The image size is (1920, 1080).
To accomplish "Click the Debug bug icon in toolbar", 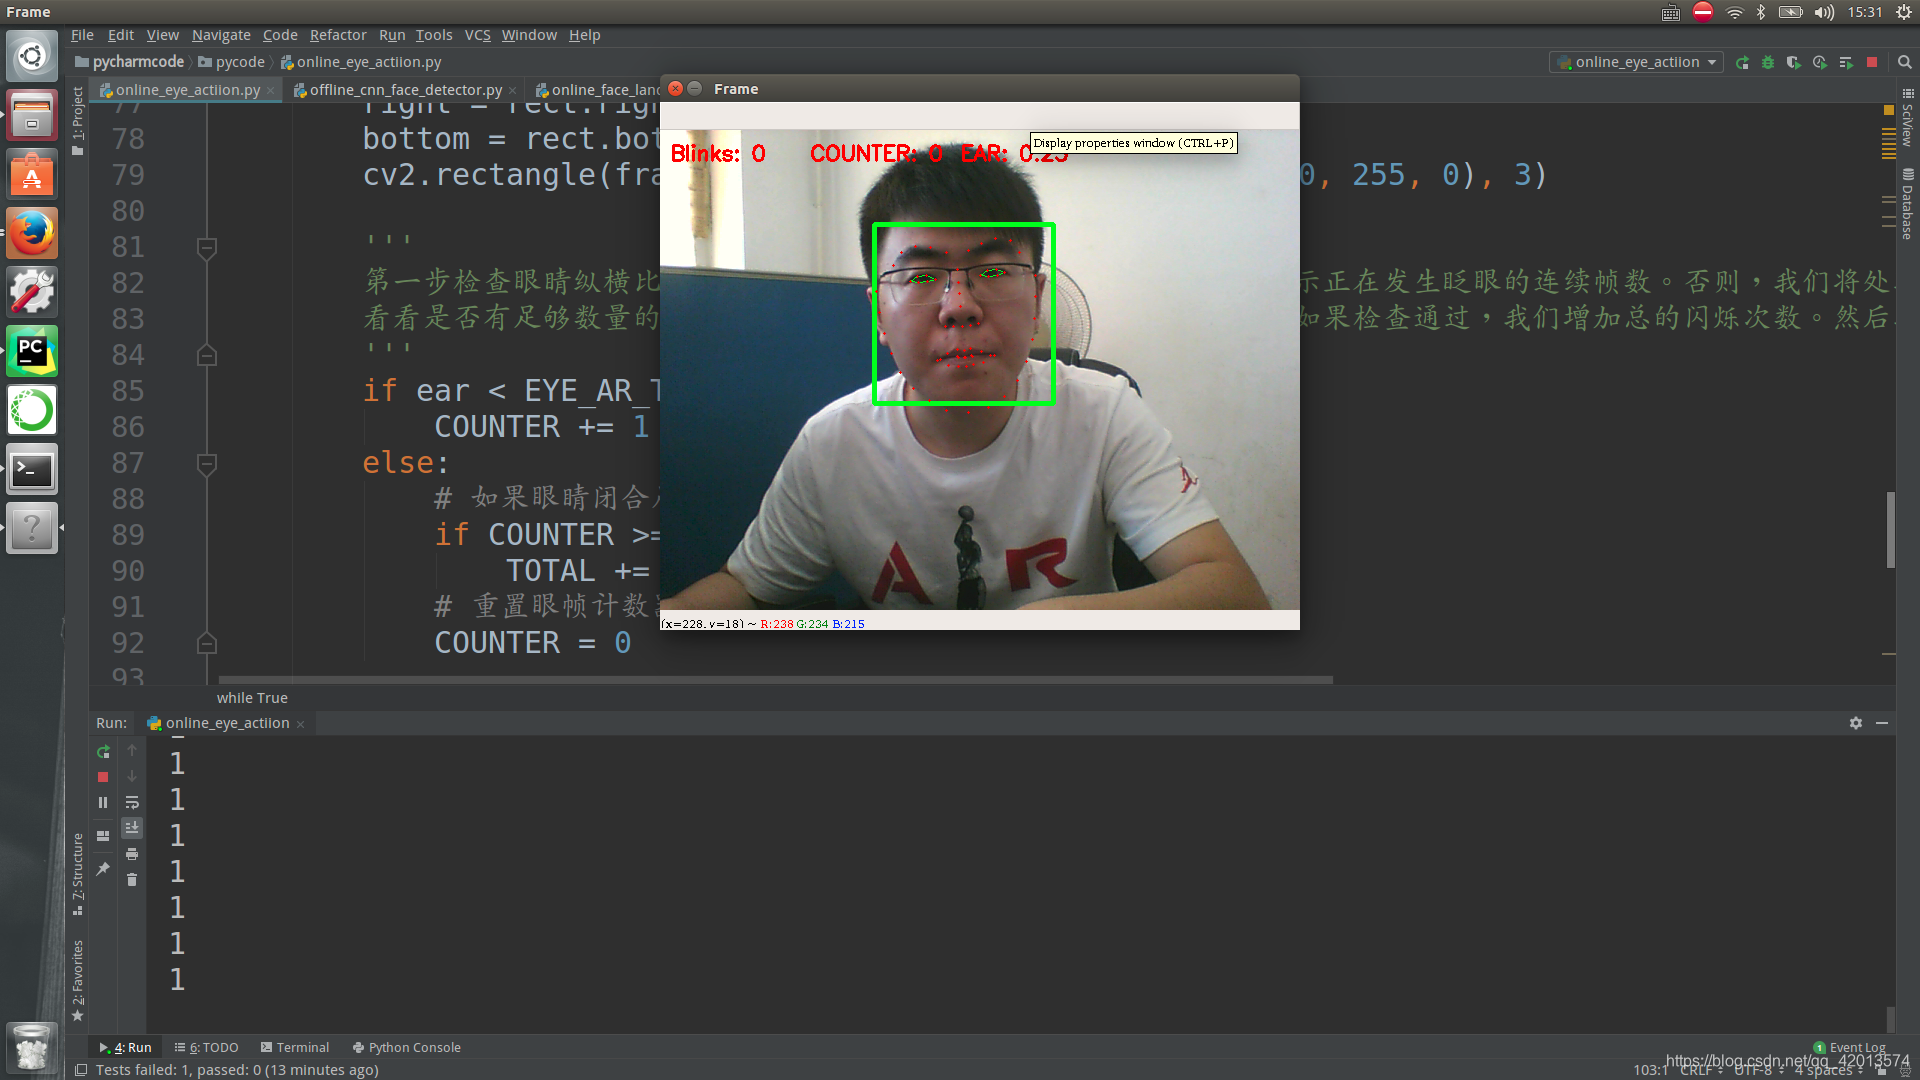I will coord(1768,62).
